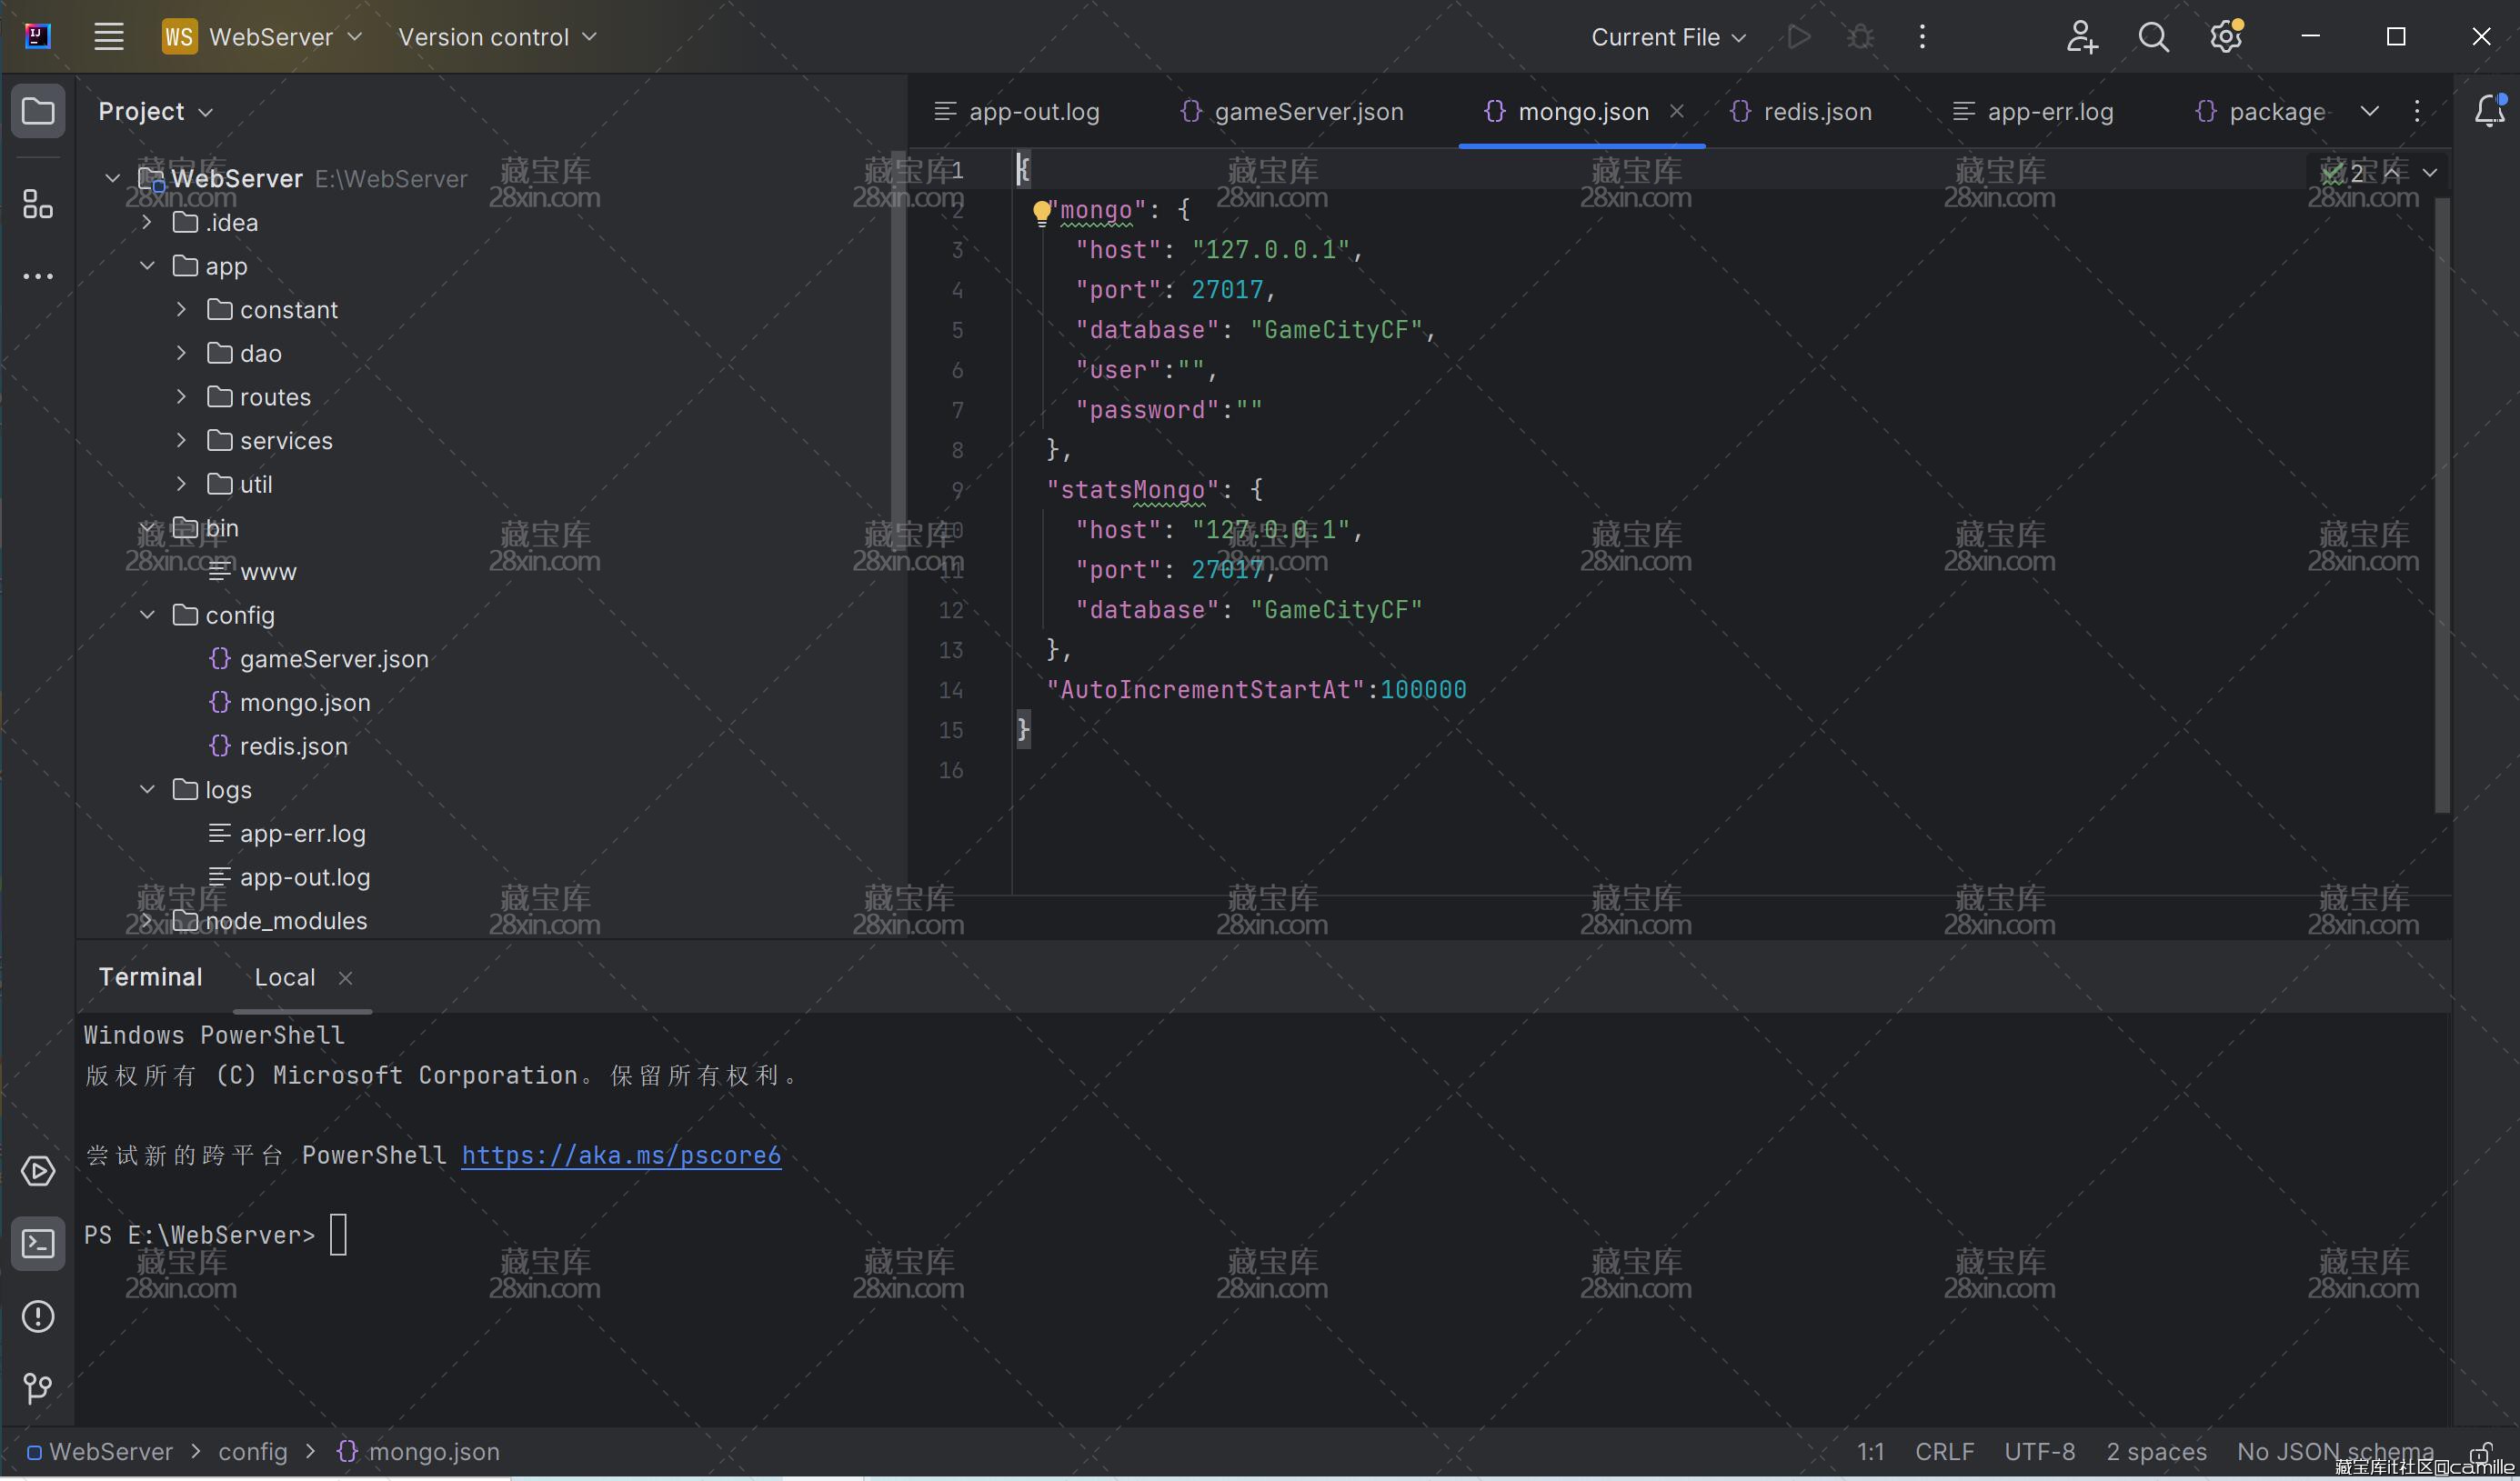Click the Search Everywhere magnifier icon
Viewport: 2520px width, 1481px height.
click(2153, 37)
